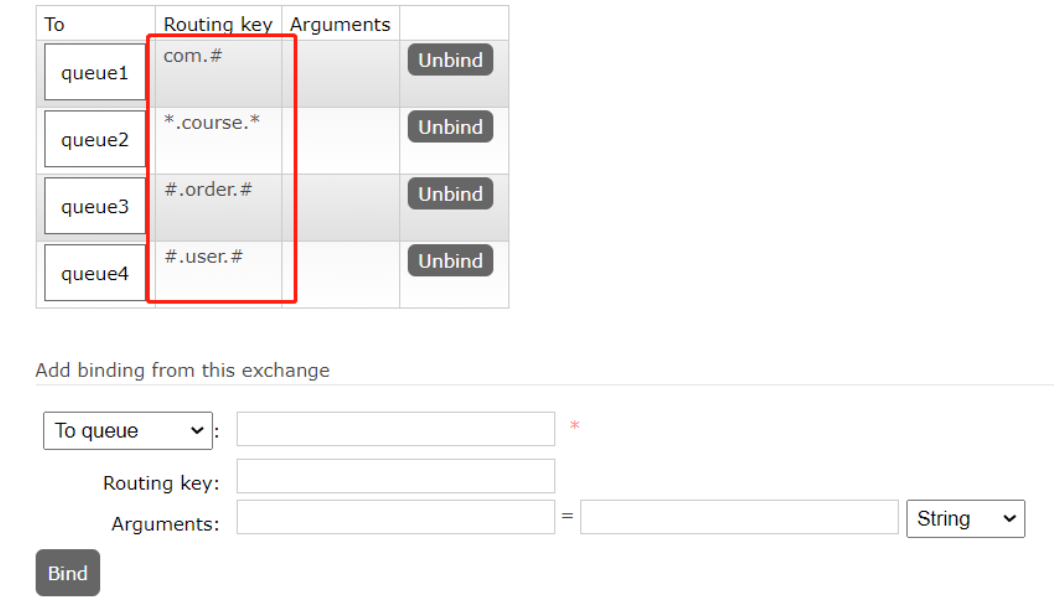Open the queue3 link
Image resolution: width=1061 pixels, height=600 pixels.
pos(95,206)
